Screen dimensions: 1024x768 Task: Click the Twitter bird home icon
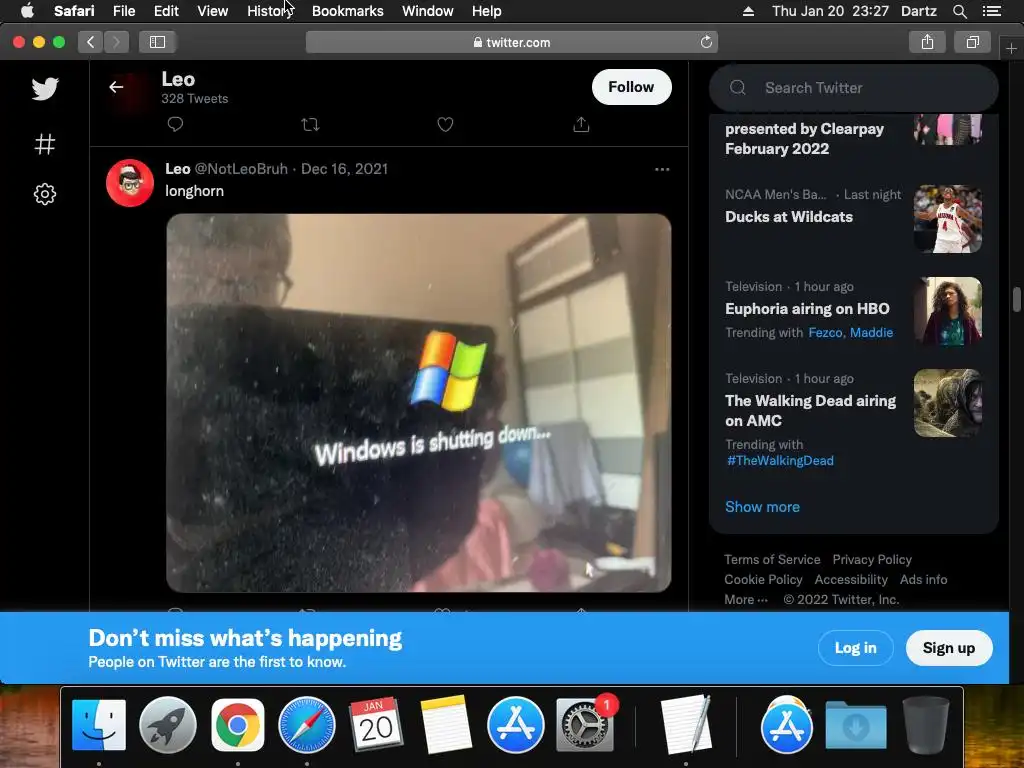pos(45,89)
